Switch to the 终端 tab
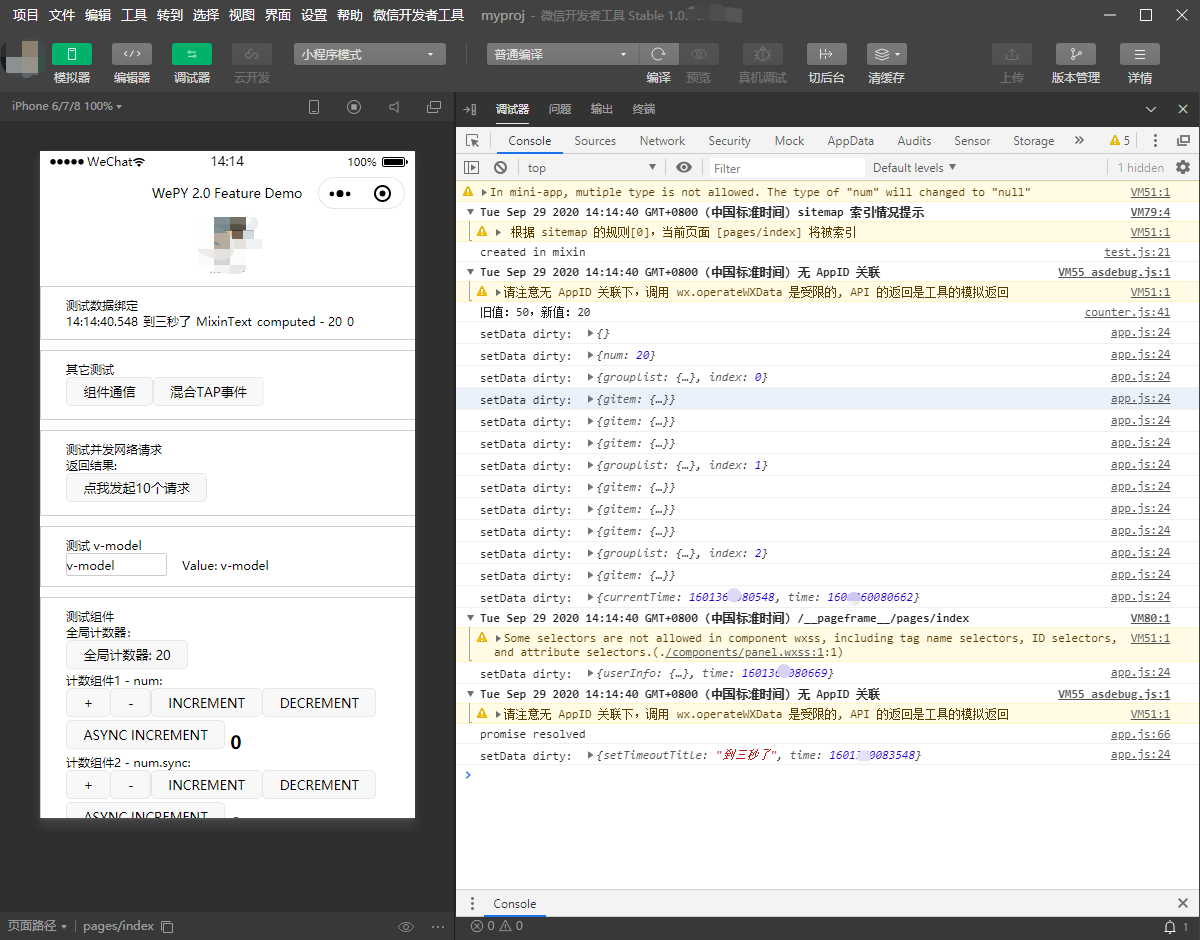This screenshot has width=1200, height=940. (x=644, y=109)
